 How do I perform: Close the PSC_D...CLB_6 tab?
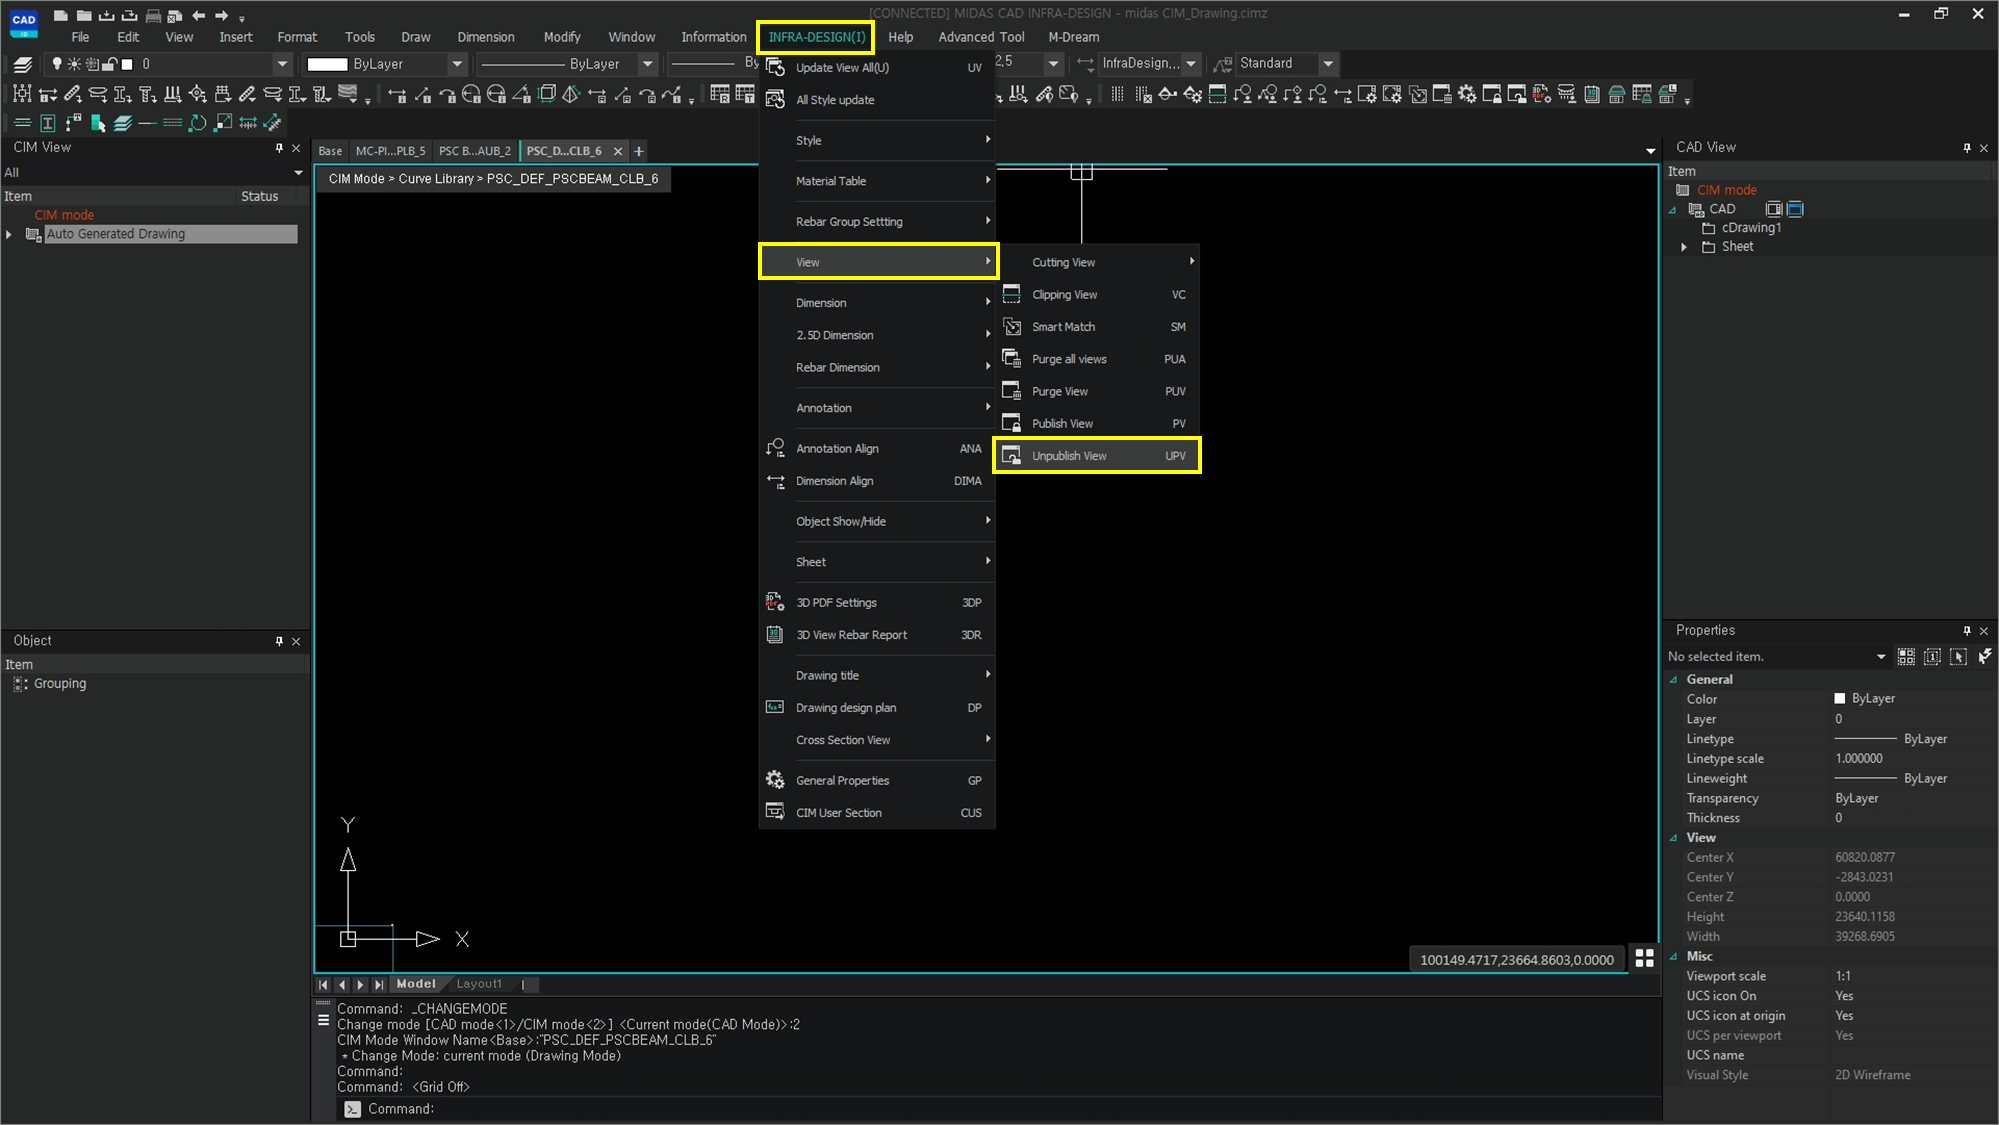[618, 151]
